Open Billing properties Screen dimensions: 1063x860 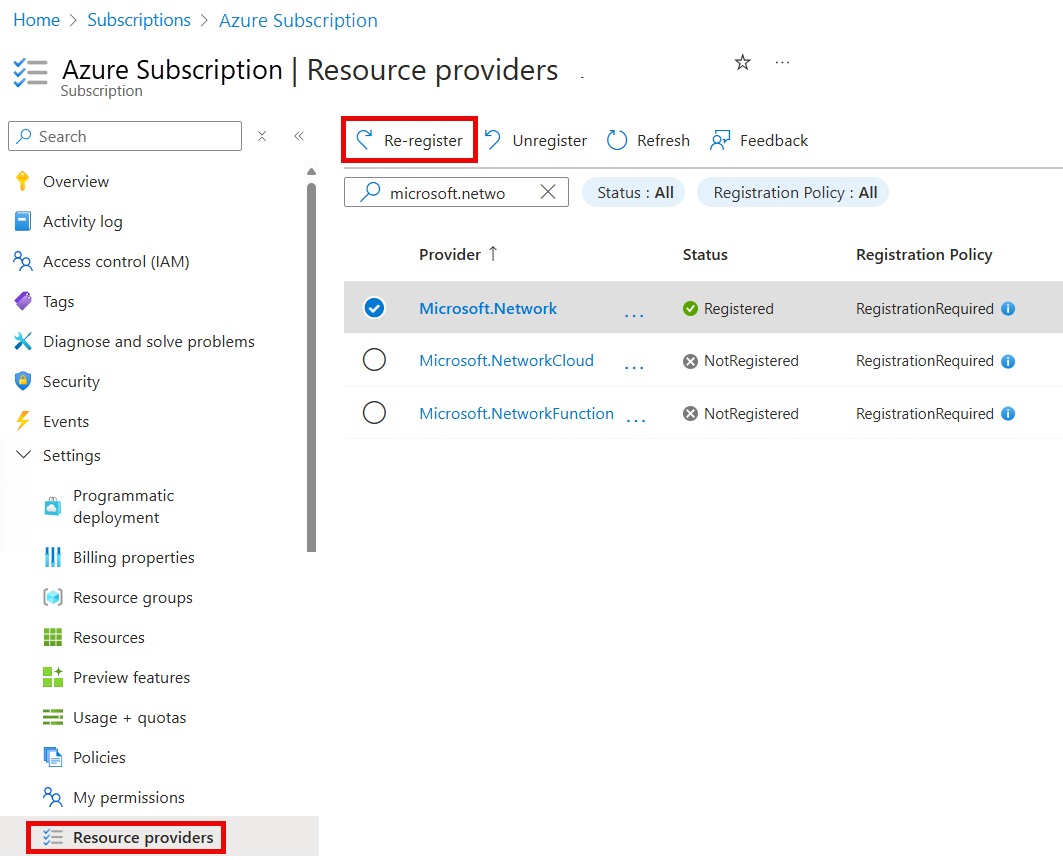click(134, 558)
